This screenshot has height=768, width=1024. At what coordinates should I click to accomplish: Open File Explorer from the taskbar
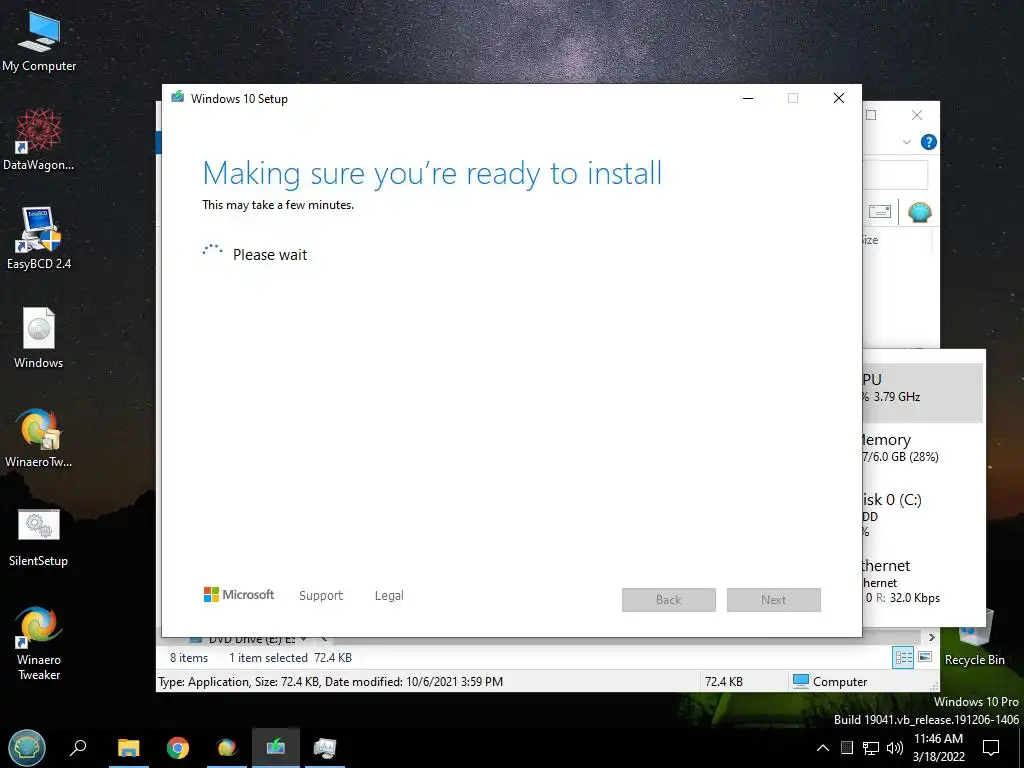[129, 747]
